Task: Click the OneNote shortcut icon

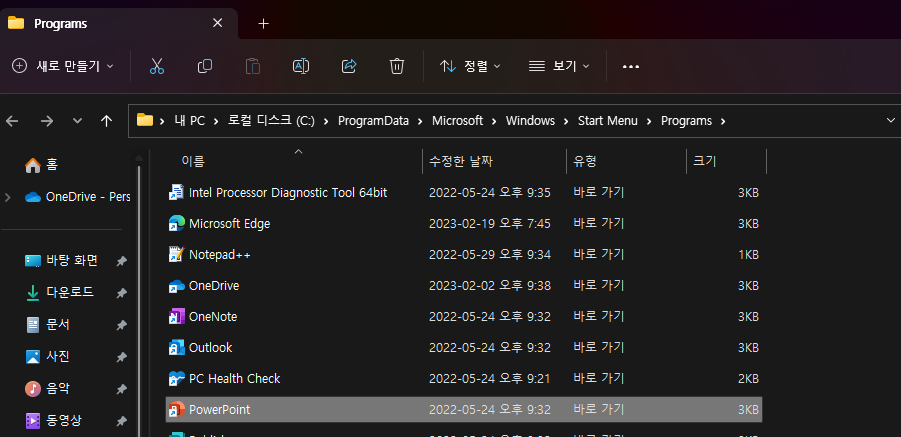Action: [x=176, y=316]
